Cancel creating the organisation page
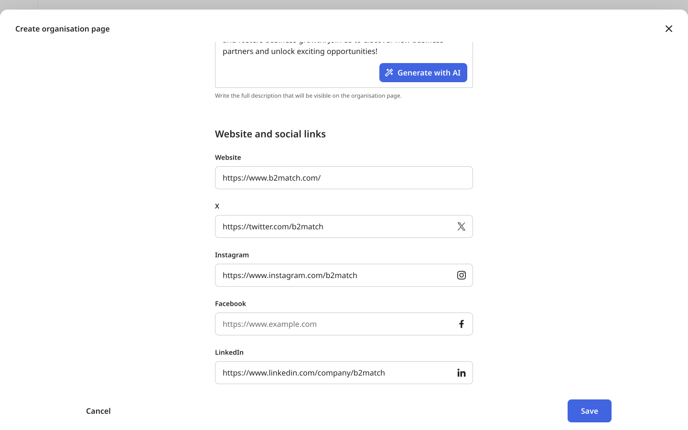This screenshot has height=430, width=688. (x=98, y=411)
